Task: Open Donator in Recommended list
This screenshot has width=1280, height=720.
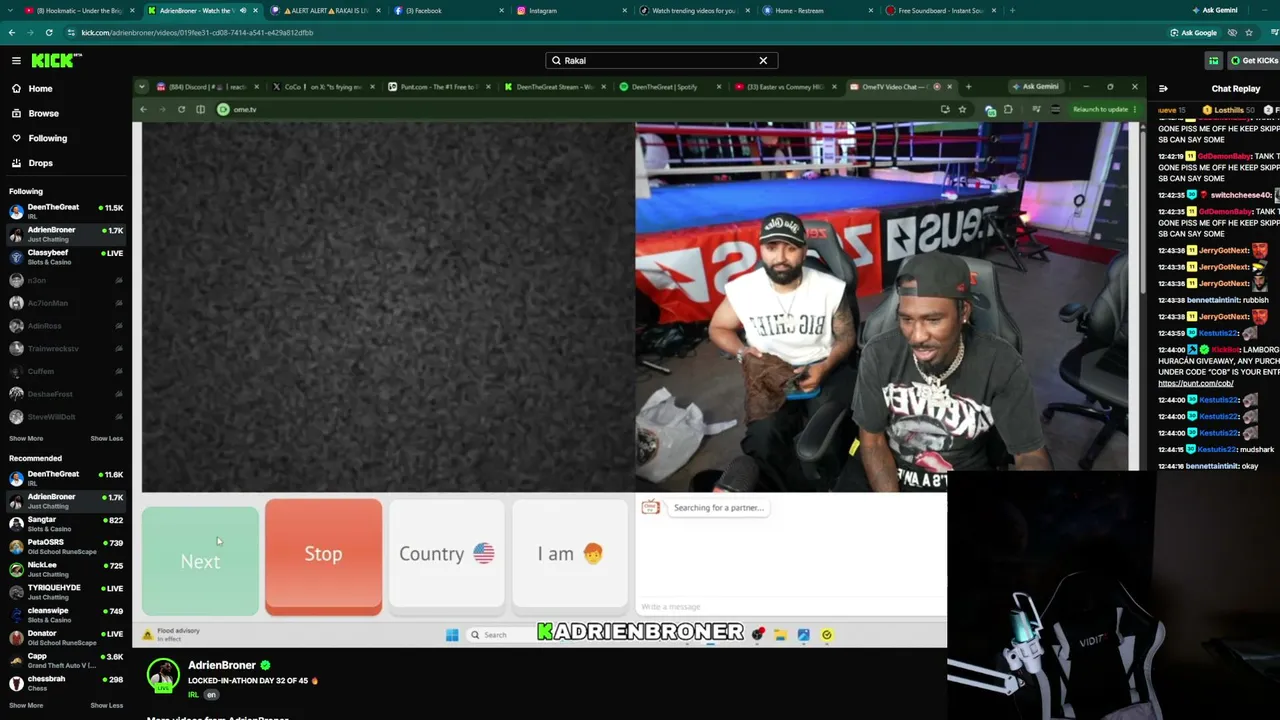Action: point(64,637)
